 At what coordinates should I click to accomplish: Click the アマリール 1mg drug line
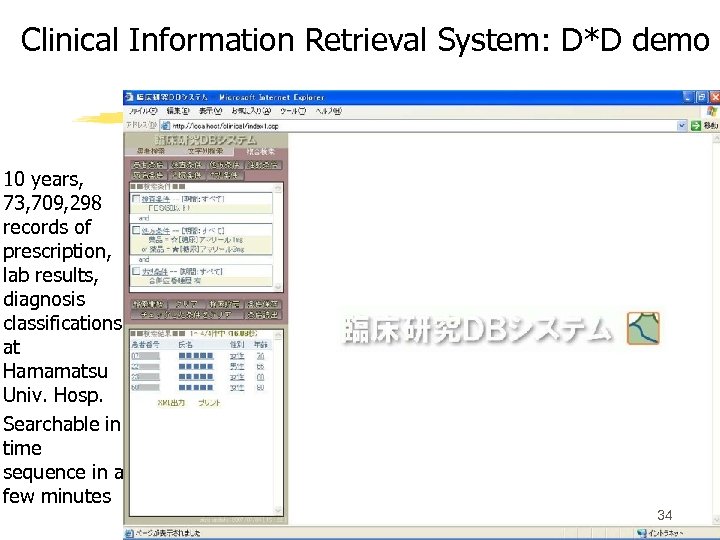tap(195, 240)
